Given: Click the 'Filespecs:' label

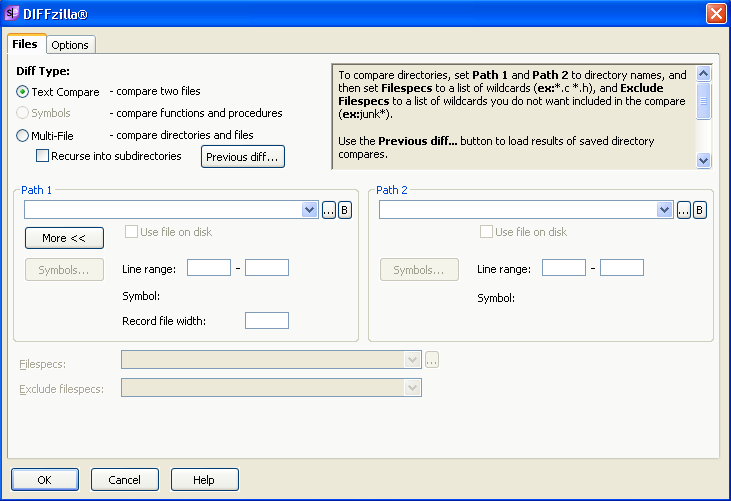Looking at the screenshot, I should pos(42,364).
